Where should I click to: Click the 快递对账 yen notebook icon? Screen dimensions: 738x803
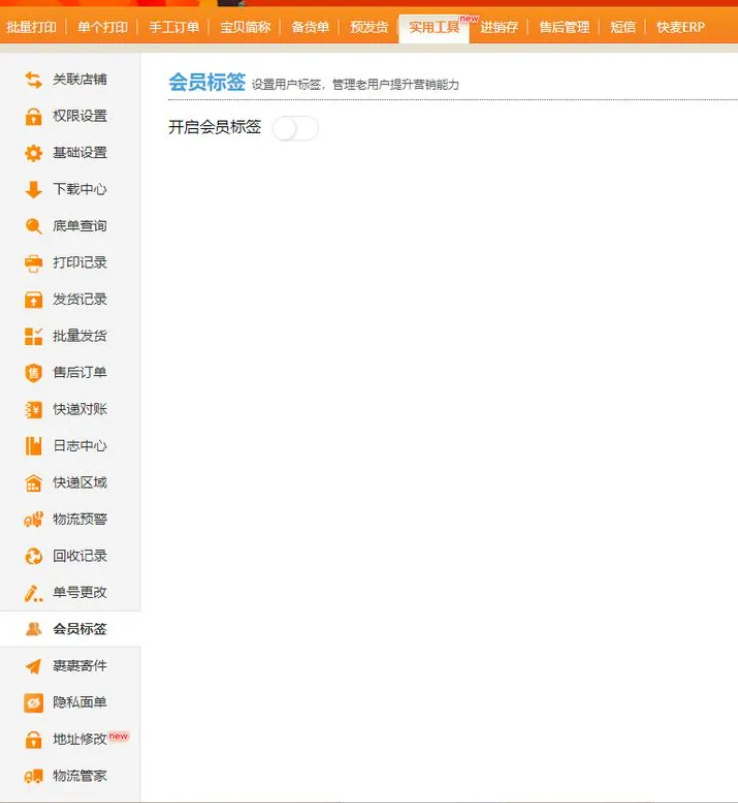(x=33, y=409)
